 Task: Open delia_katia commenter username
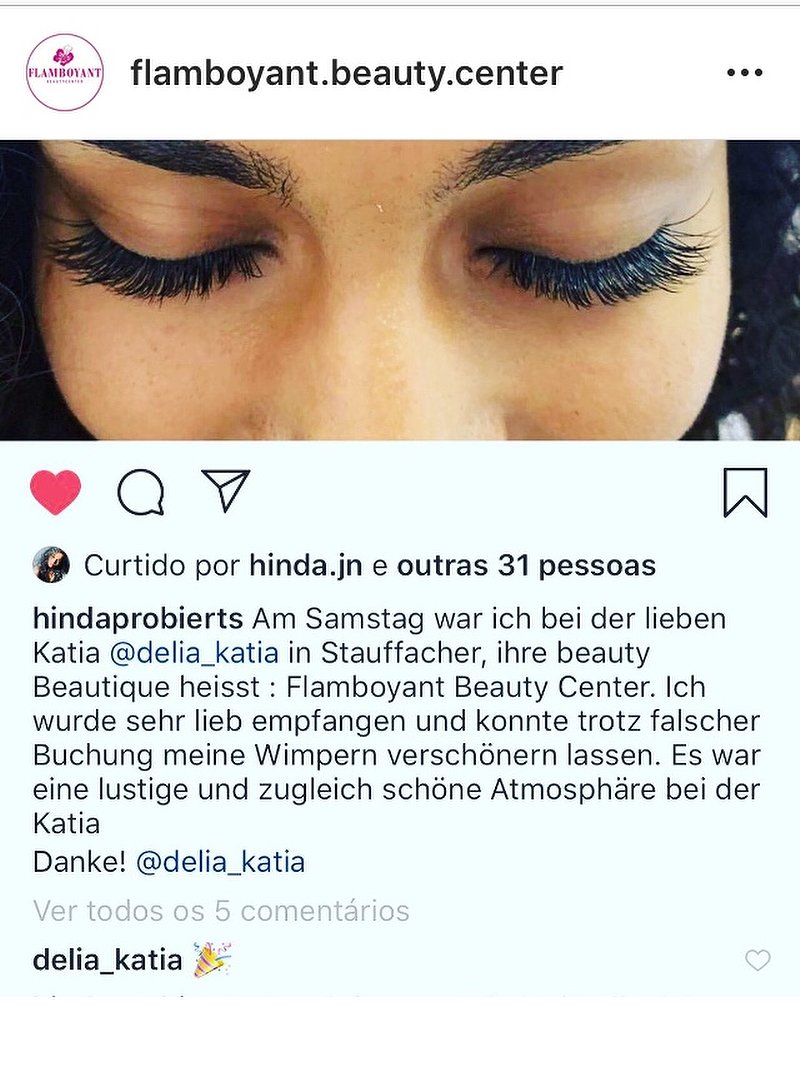tap(107, 960)
